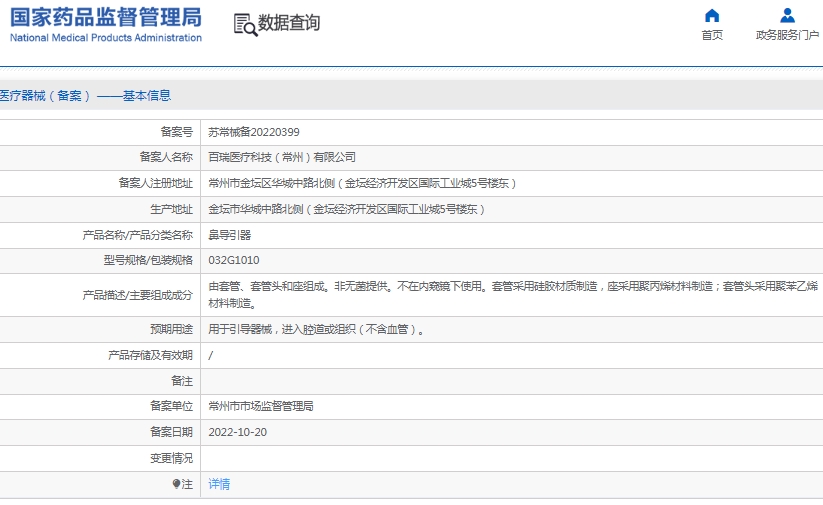The image size is (823, 505).
Task: Click the 变更情况 row label
Action: click(x=172, y=458)
